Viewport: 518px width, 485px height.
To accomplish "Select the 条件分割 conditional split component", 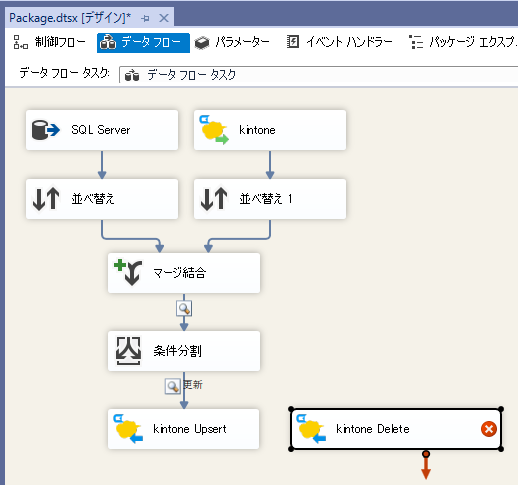I will (184, 351).
